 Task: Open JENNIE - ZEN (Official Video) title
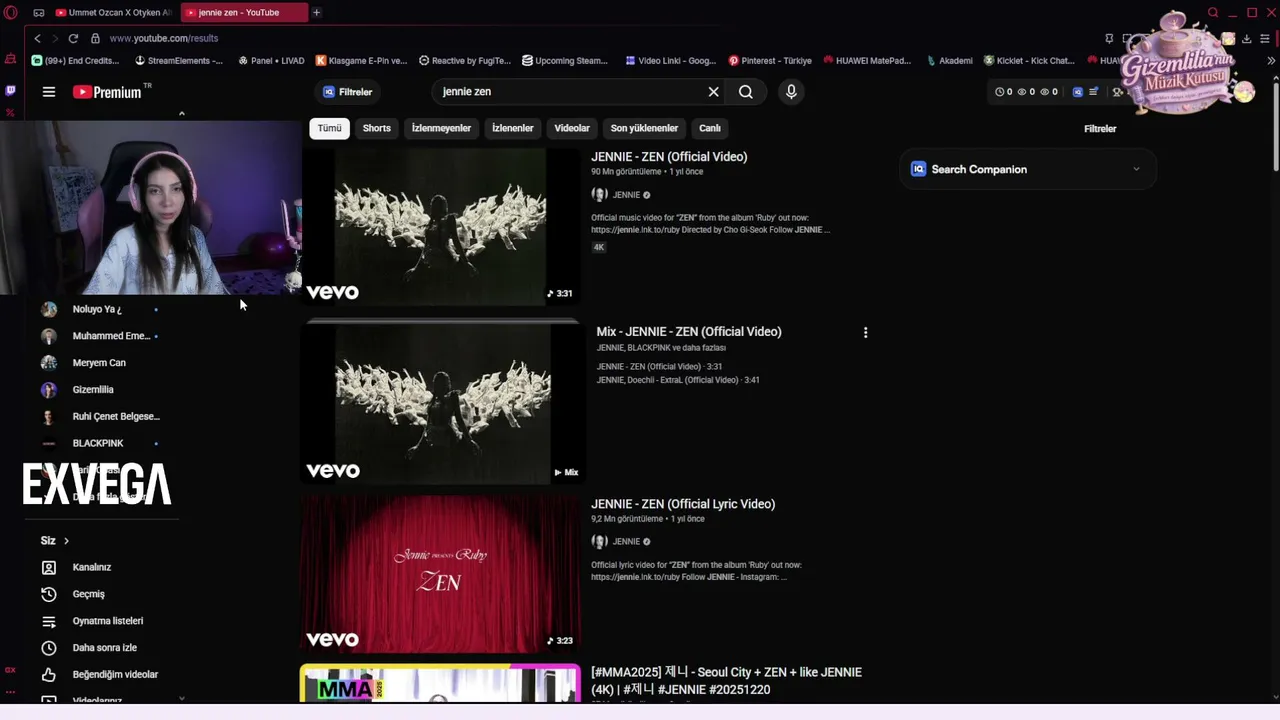669,157
